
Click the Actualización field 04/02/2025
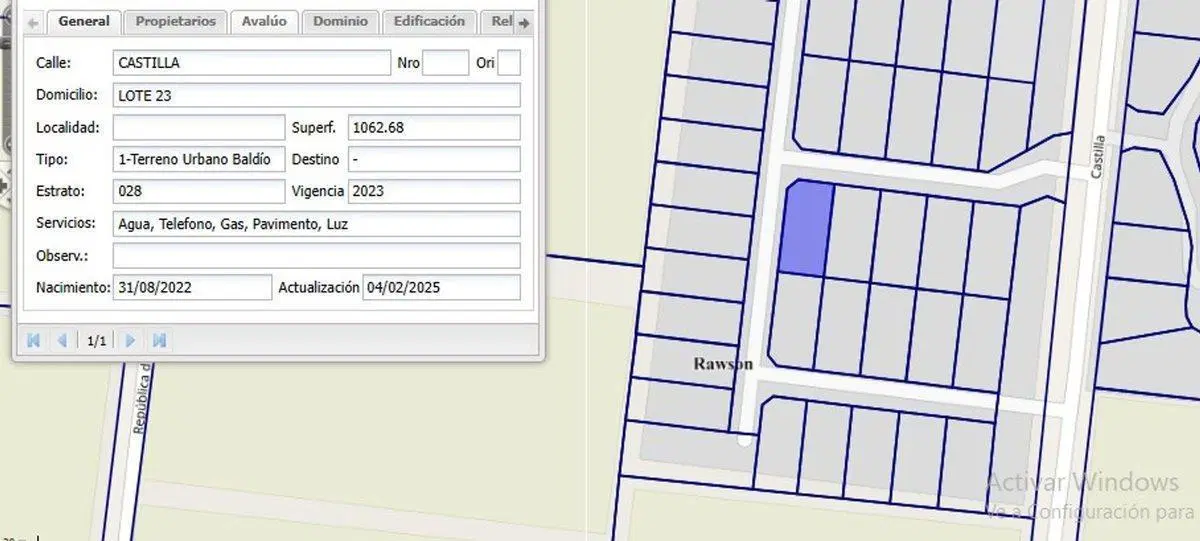(x=441, y=287)
